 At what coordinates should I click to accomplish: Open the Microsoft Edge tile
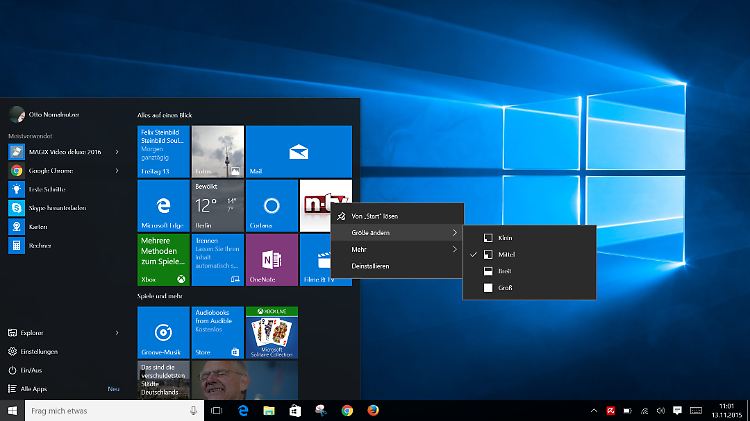click(x=163, y=205)
